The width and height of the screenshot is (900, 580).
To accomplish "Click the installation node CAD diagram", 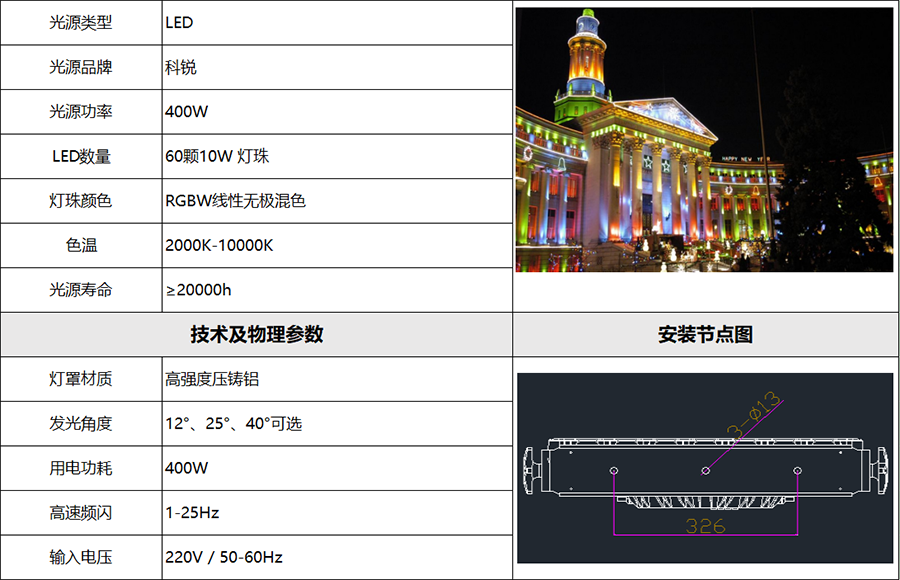I will [x=704, y=469].
